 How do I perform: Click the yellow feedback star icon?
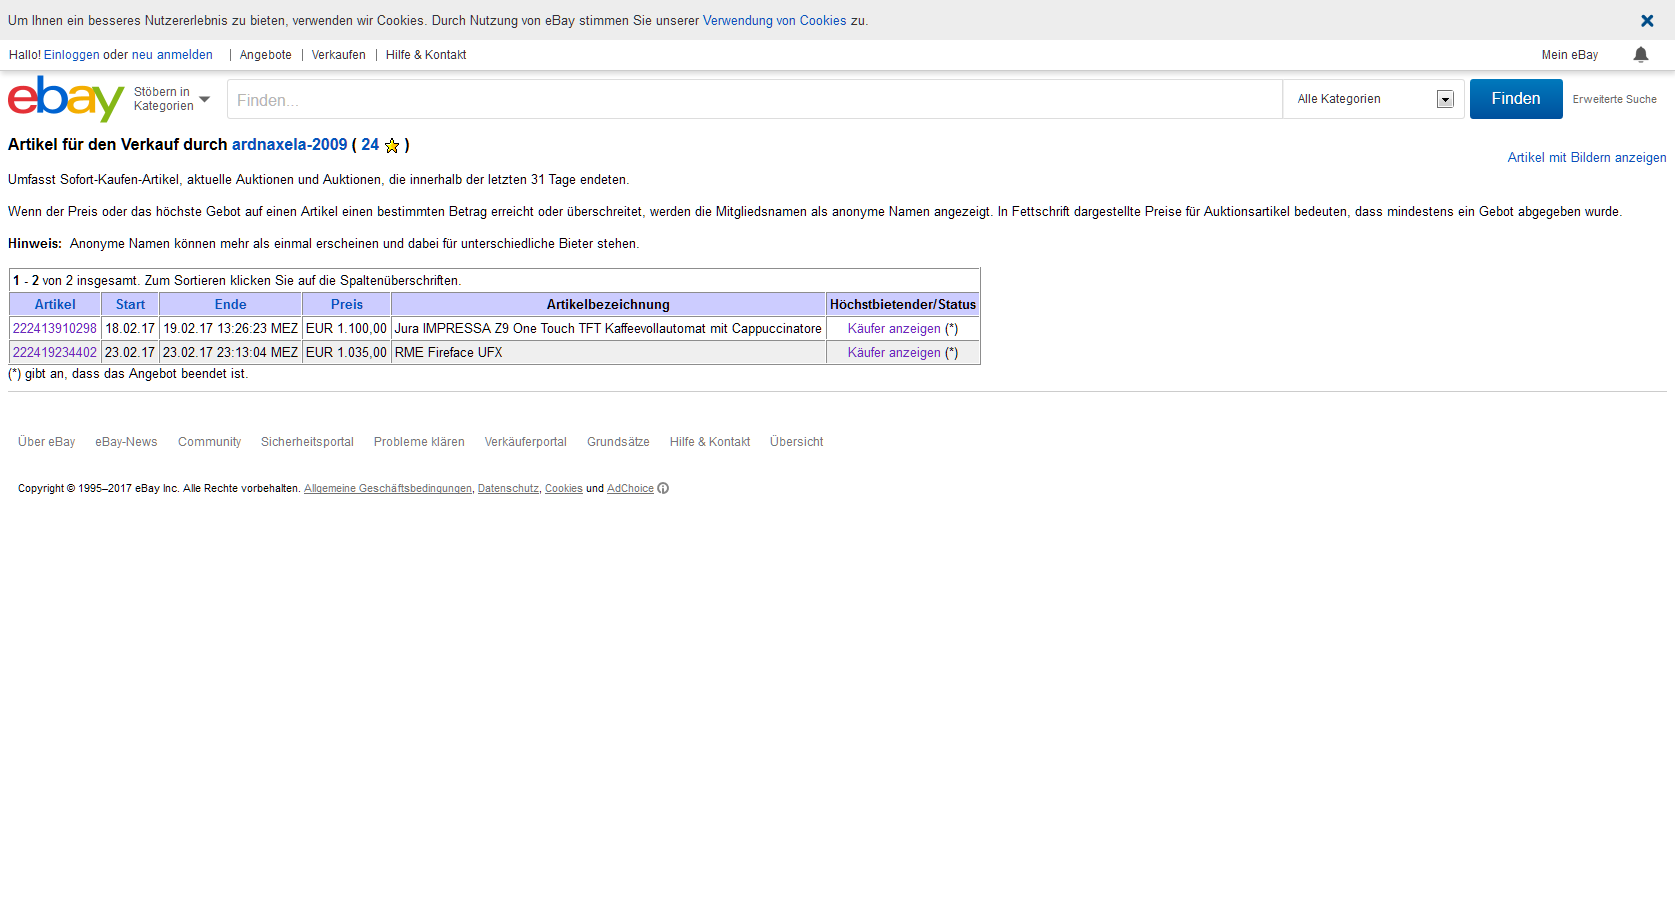pyautogui.click(x=392, y=146)
